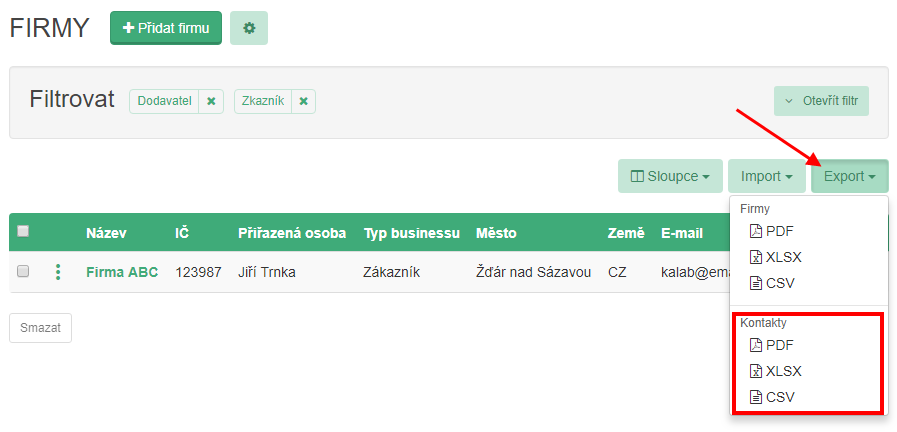Export Firmy as CSV

click(772, 283)
